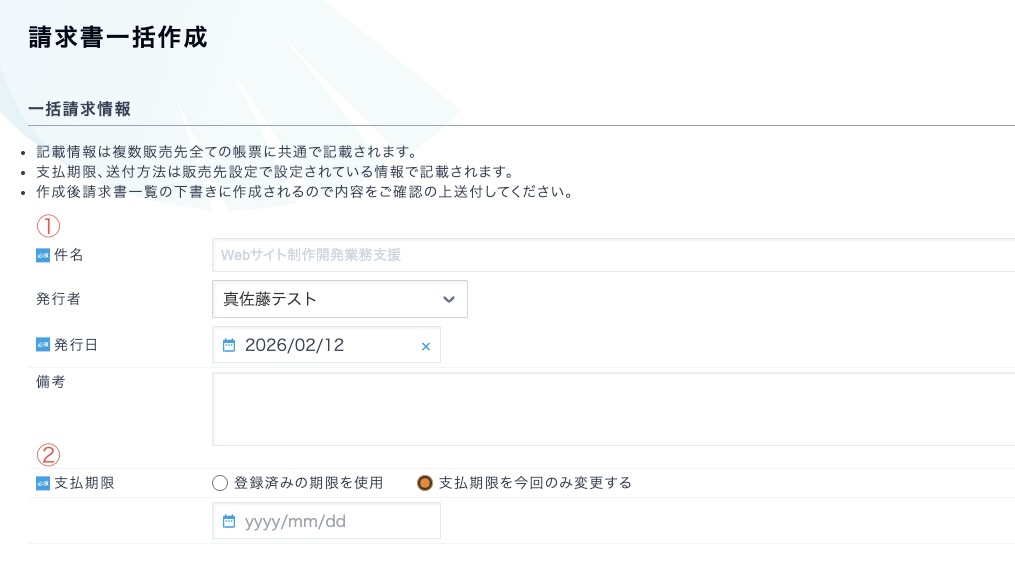This screenshot has height=571, width=1015.
Task: Click the 2026/02/12 date value
Action: (294, 345)
